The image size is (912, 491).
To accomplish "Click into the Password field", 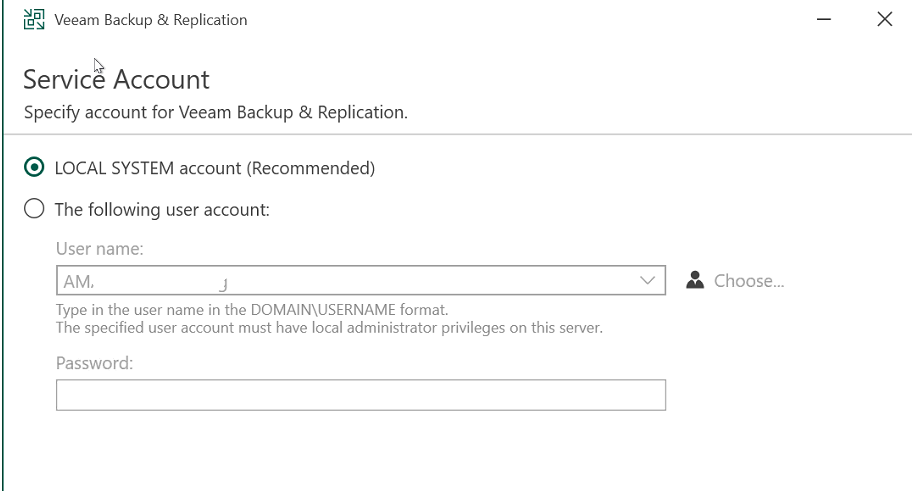I will (x=360, y=395).
